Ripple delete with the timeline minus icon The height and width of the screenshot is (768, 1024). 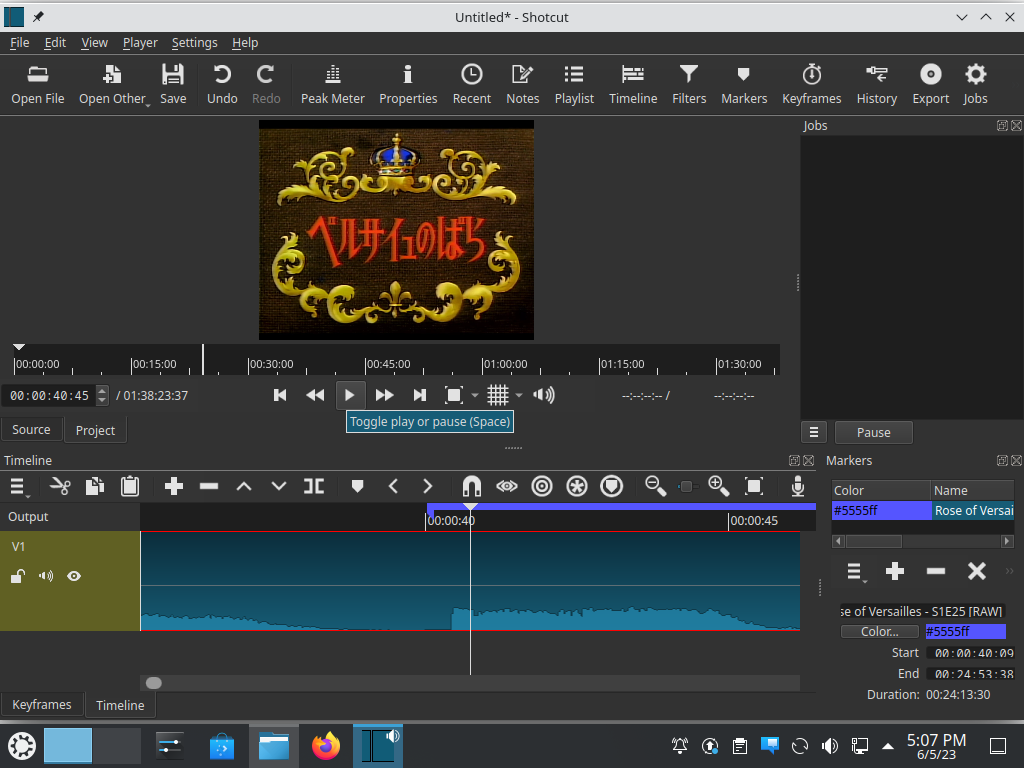point(209,487)
